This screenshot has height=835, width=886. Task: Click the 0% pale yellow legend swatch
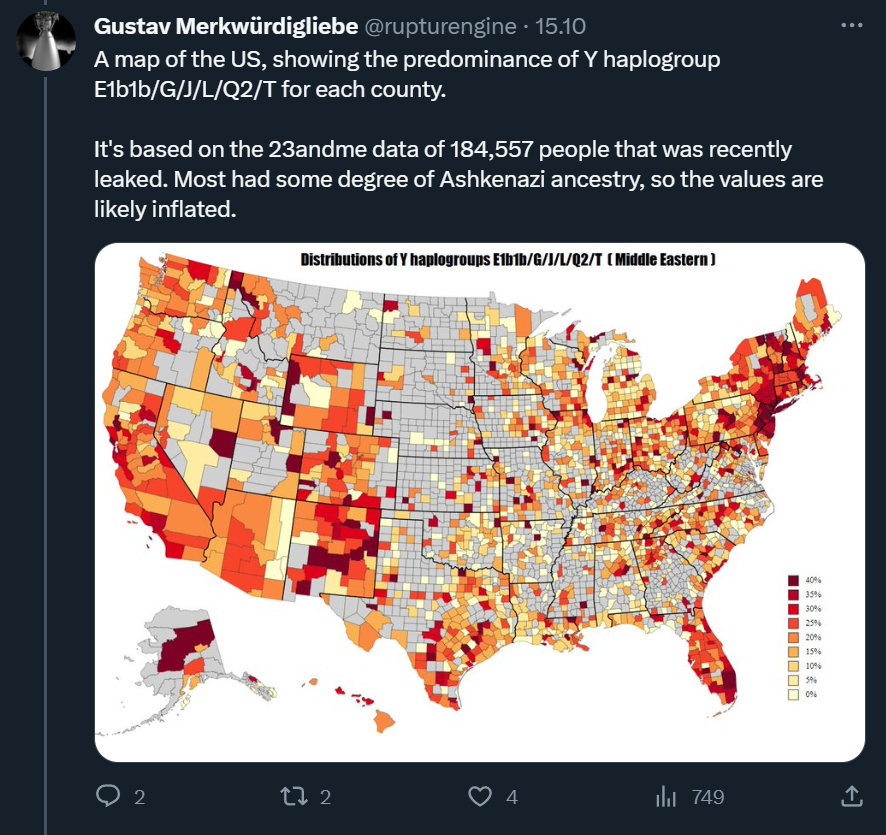click(794, 694)
